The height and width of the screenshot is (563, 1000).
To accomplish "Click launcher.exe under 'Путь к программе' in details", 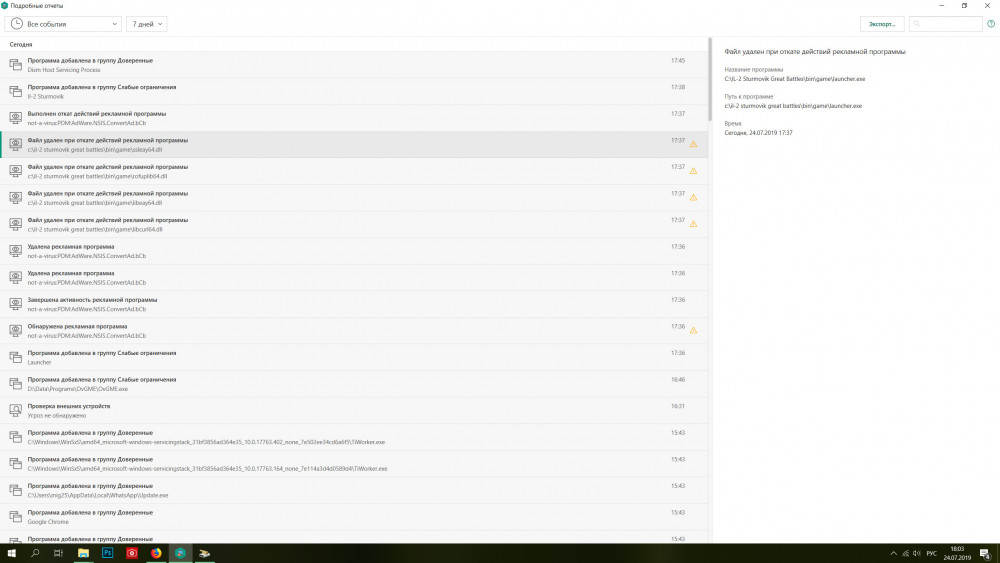I will click(x=793, y=106).
